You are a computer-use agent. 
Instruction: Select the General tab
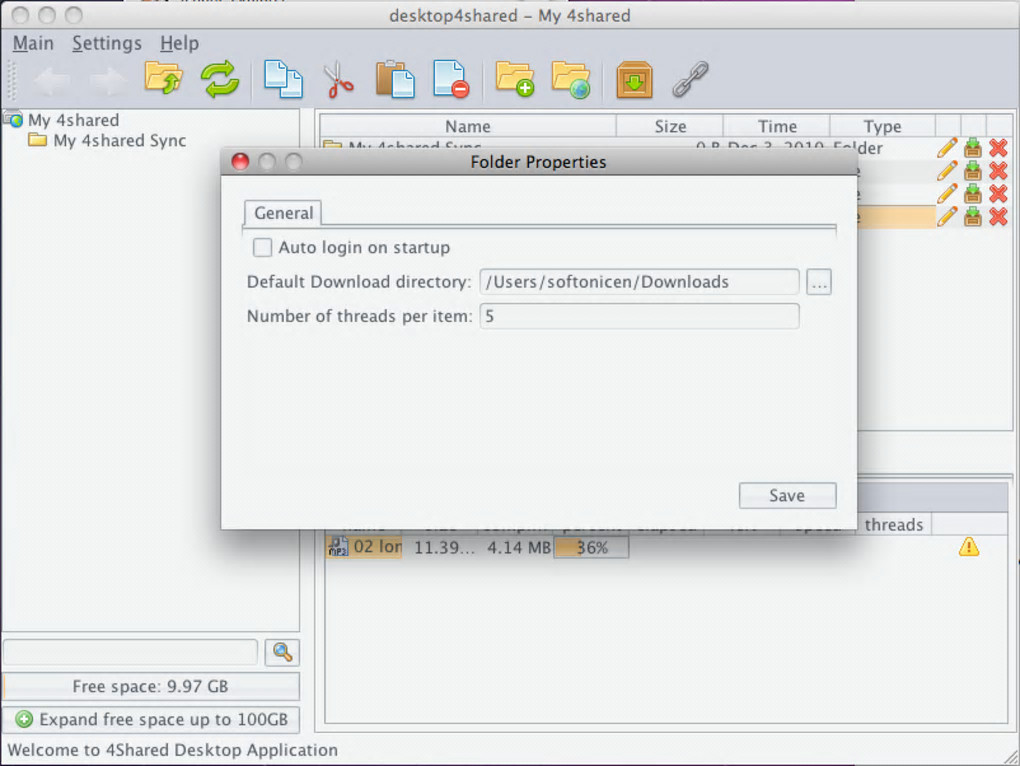click(x=283, y=213)
